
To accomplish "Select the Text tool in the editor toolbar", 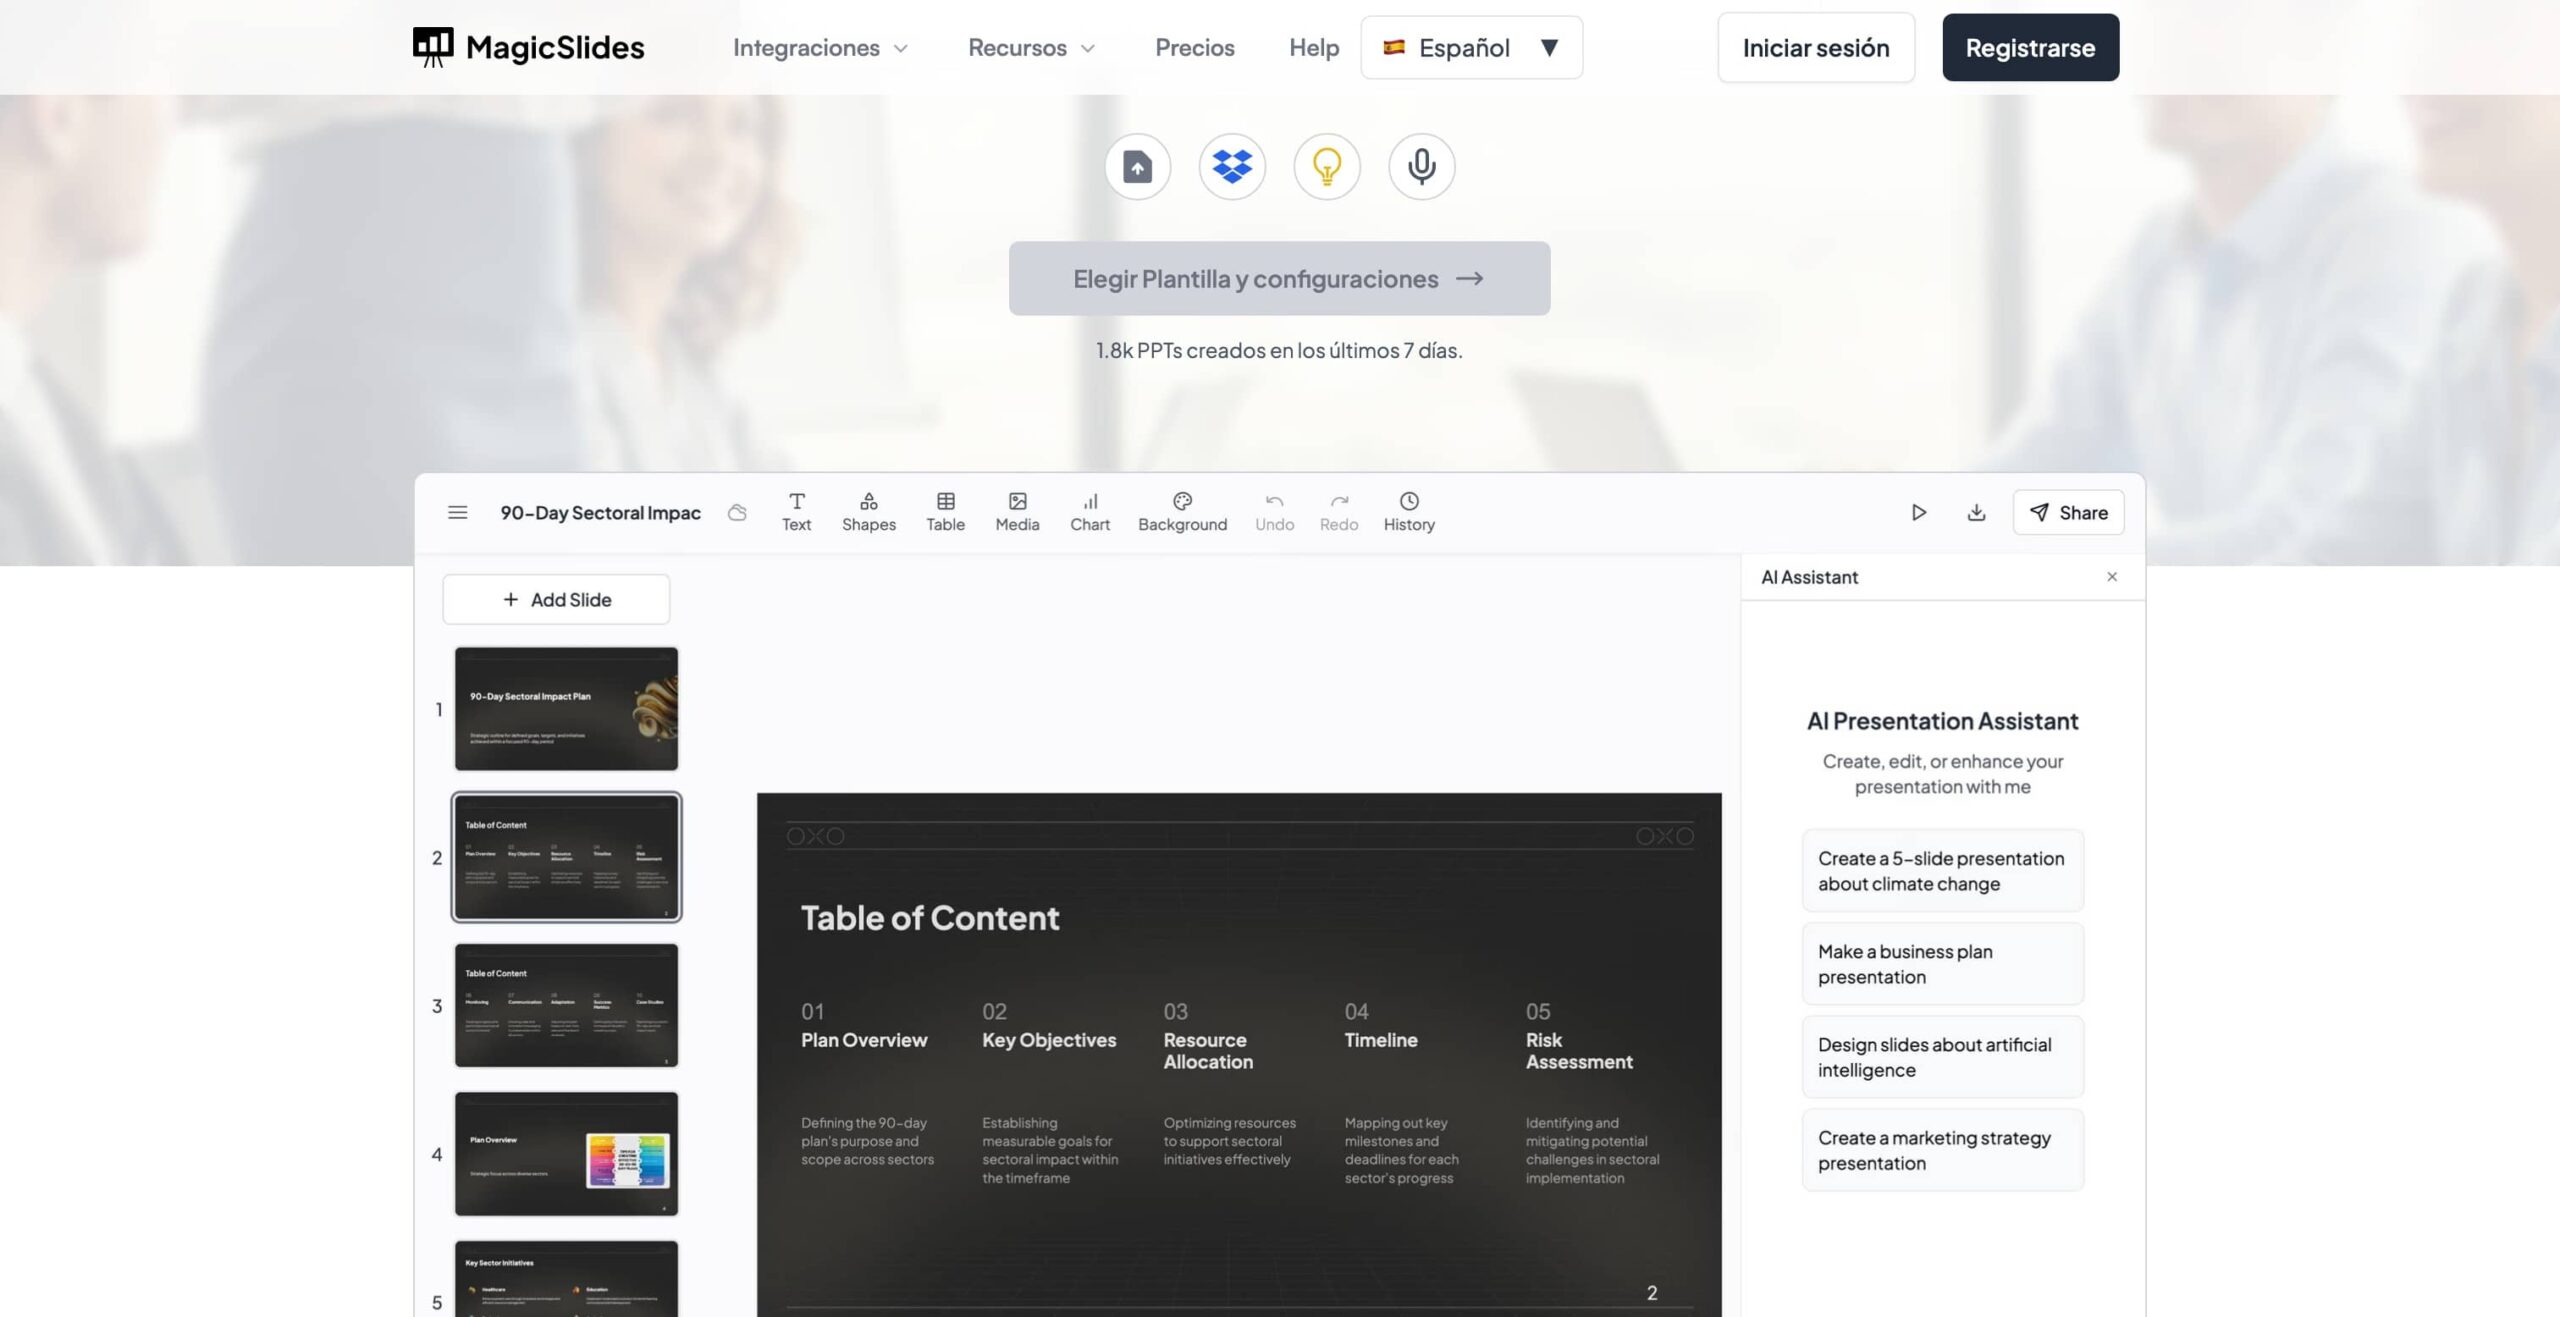I will click(796, 512).
